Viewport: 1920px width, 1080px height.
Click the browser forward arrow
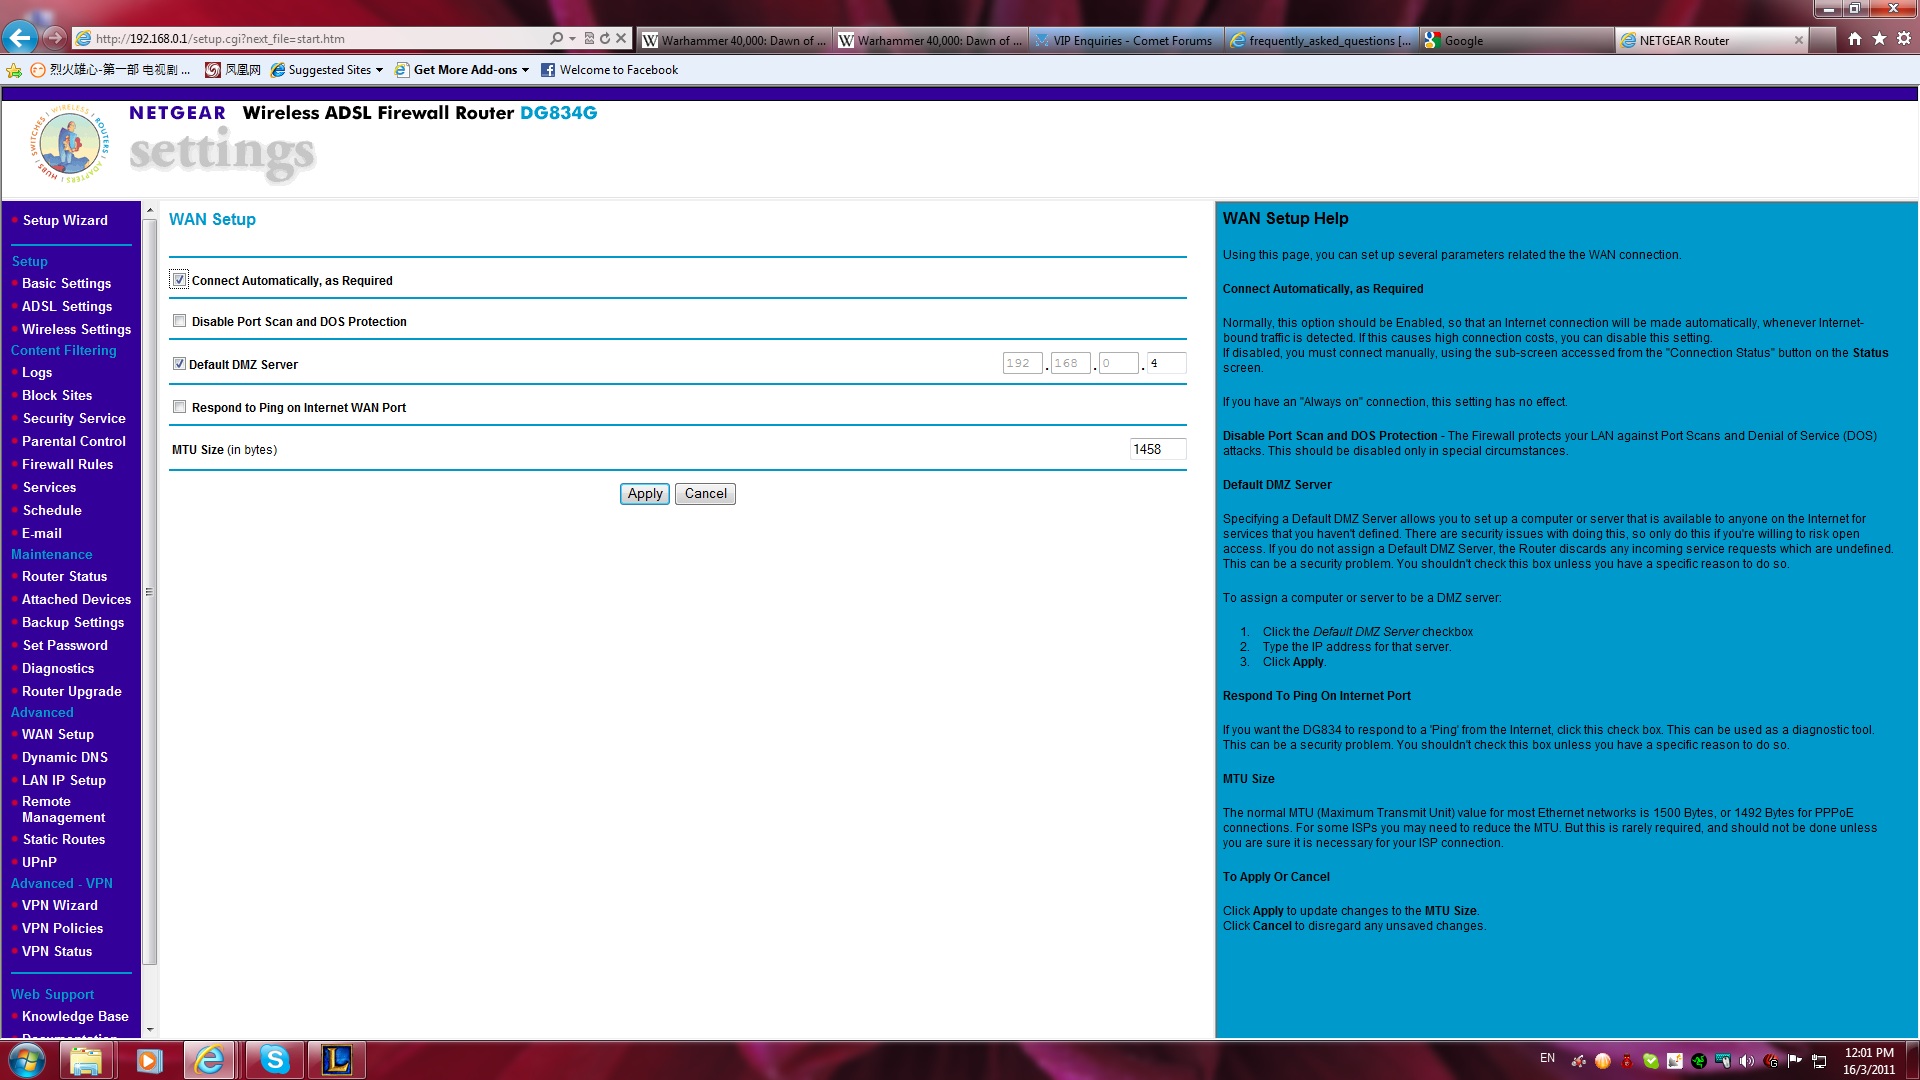pyautogui.click(x=55, y=38)
